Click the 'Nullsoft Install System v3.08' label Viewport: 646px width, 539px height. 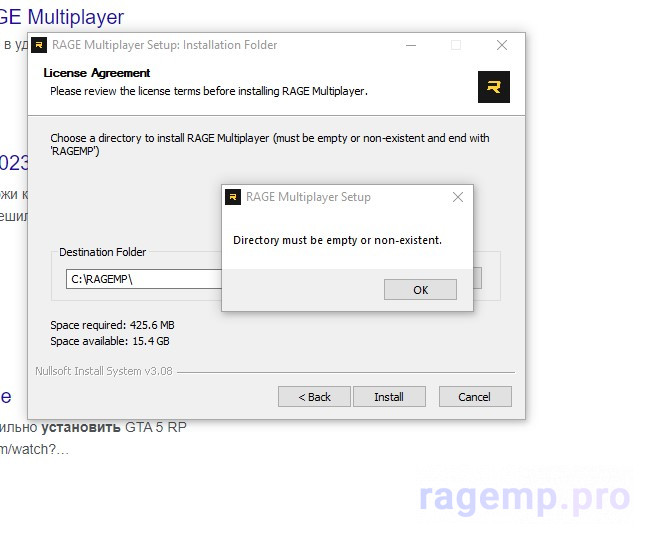(104, 371)
